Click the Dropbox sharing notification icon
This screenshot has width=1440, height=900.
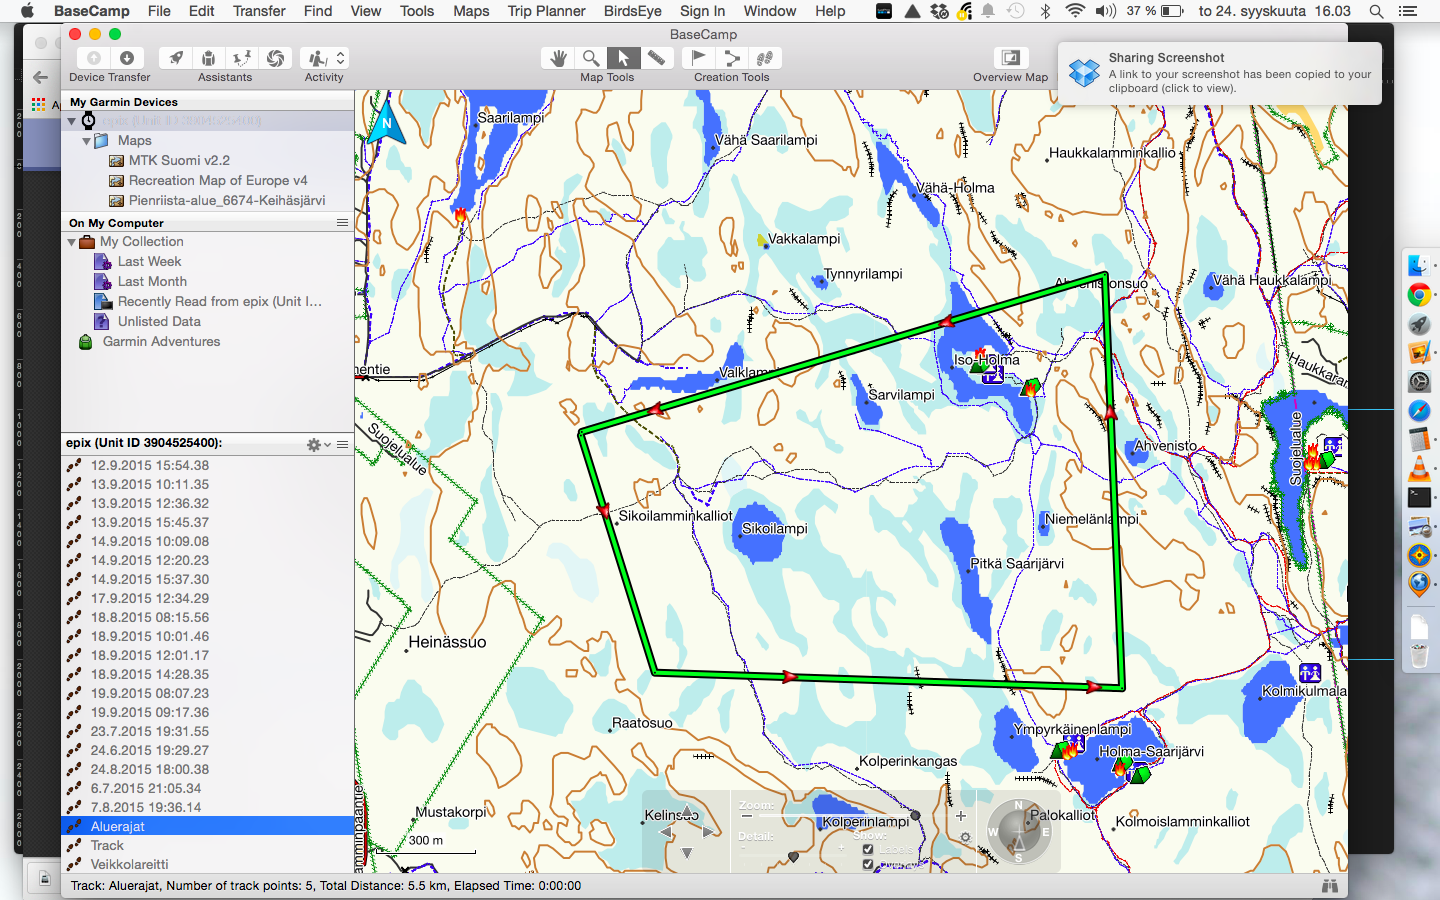1084,72
